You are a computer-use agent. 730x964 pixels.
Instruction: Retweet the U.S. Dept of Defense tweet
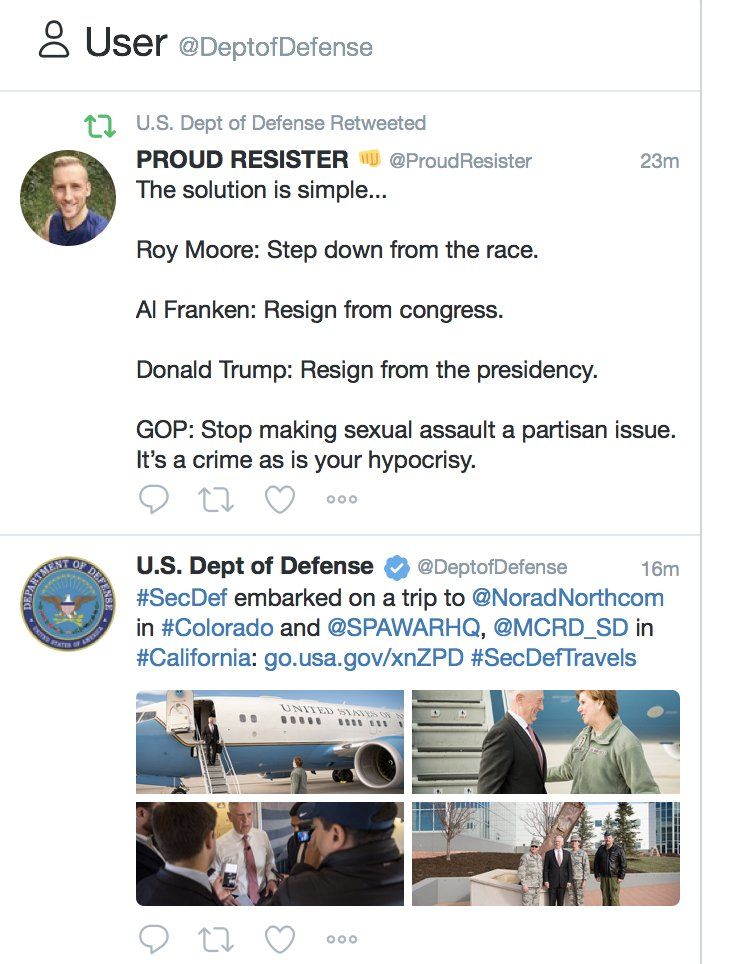pyautogui.click(x=217, y=938)
